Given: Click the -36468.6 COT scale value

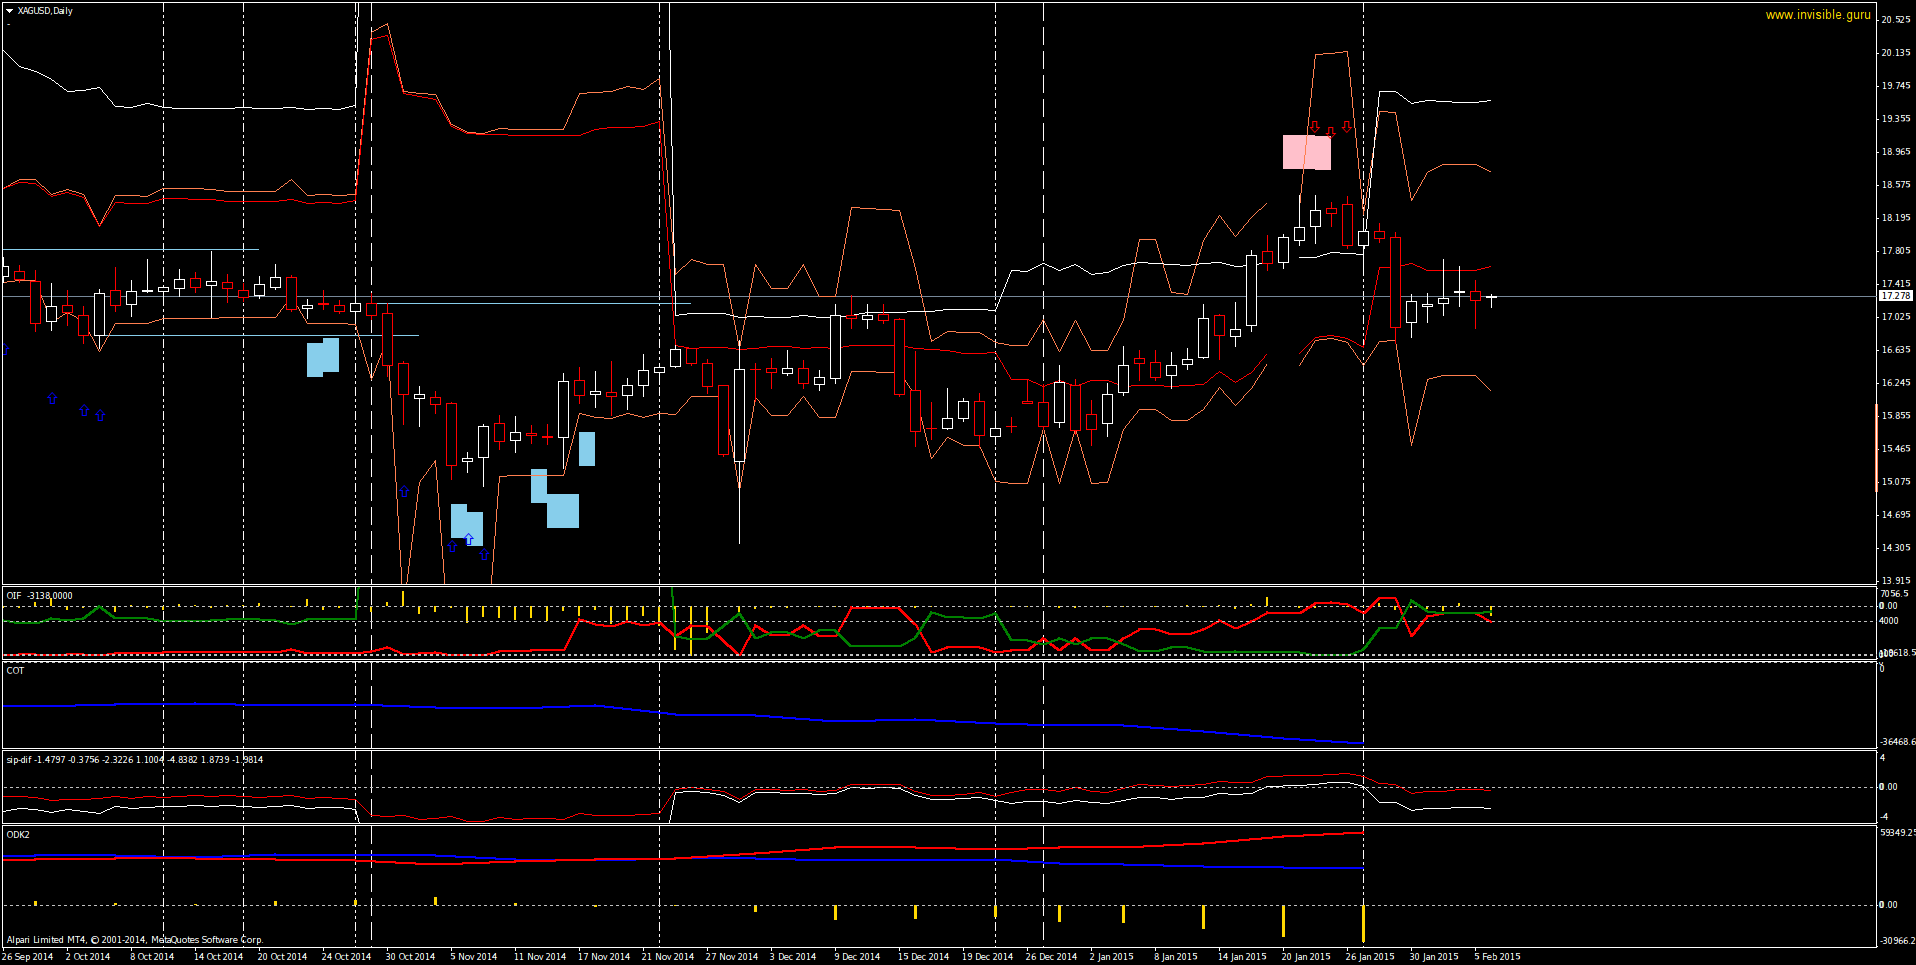Looking at the screenshot, I should coord(1897,742).
